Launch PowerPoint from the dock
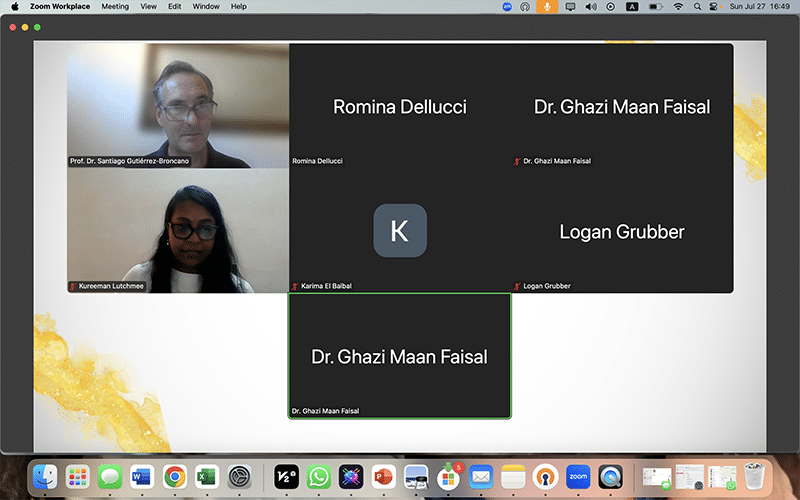Viewport: 800px width, 500px height. (383, 476)
